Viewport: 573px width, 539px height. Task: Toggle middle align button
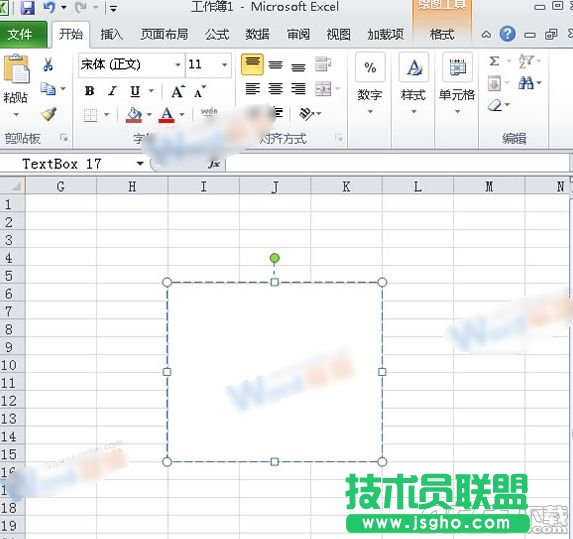click(276, 65)
